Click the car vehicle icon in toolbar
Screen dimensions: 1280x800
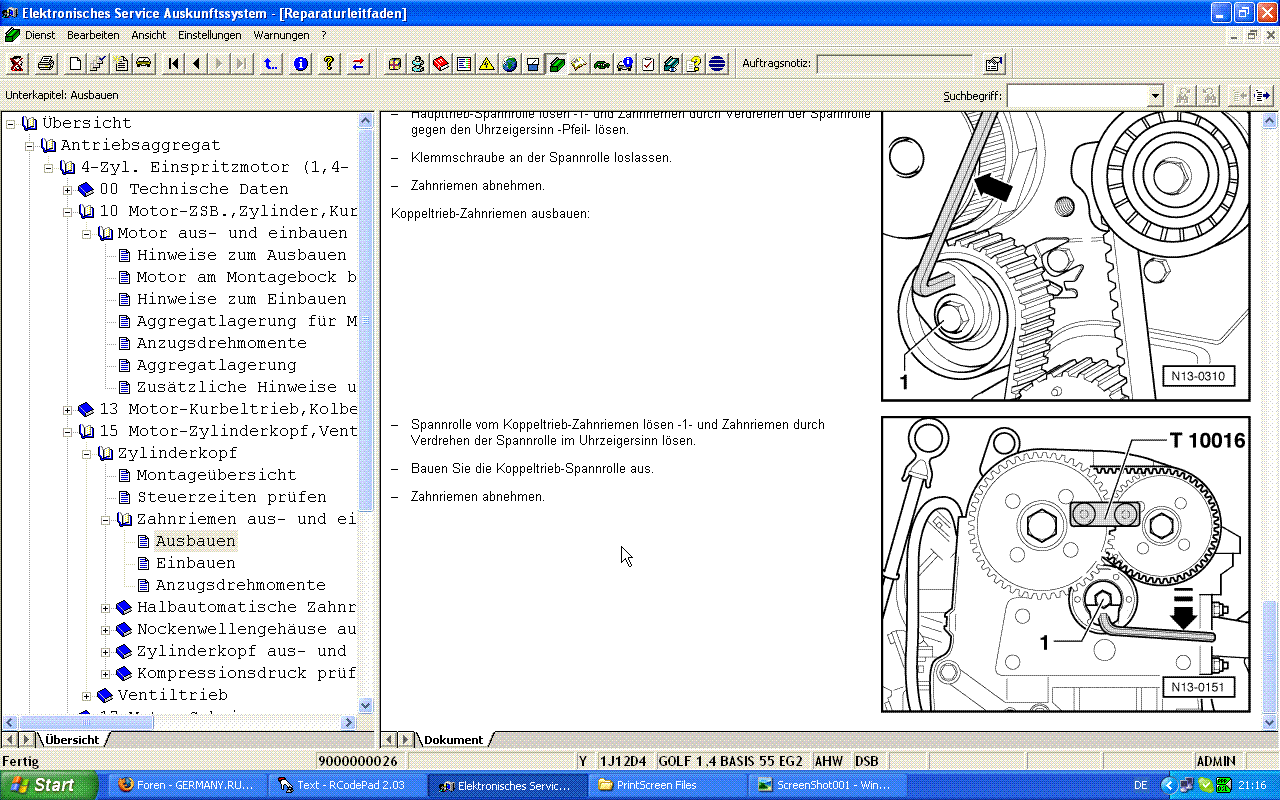pos(144,64)
